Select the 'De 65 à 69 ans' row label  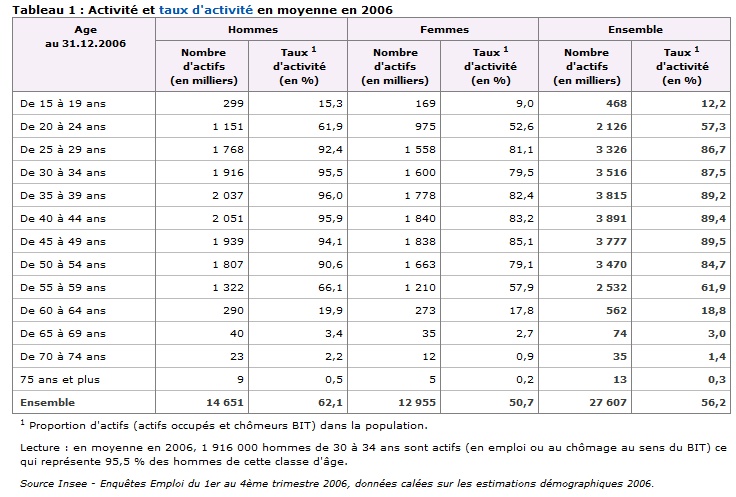pyautogui.click(x=63, y=334)
